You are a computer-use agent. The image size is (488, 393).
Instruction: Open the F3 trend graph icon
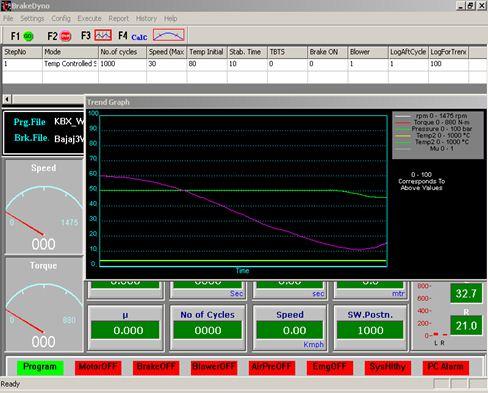tap(103, 35)
